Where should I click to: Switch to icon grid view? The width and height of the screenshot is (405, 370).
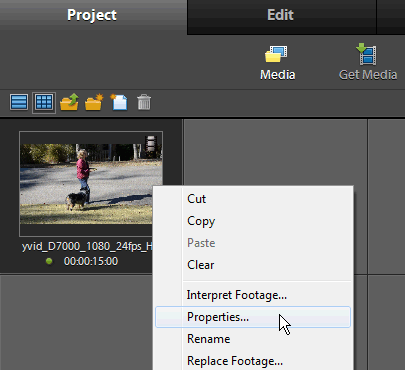click(x=44, y=102)
